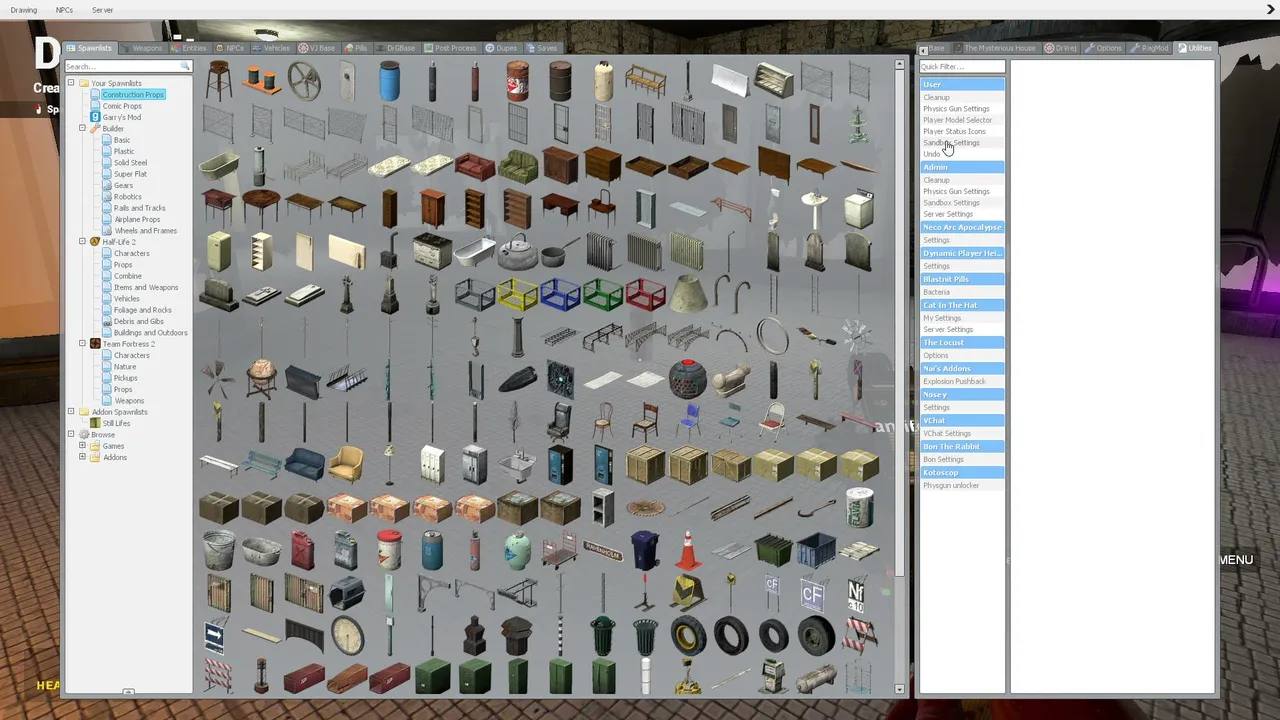Collapse the Half-Life 2 tree node
Viewport: 1280px width, 720px height.
(82, 242)
